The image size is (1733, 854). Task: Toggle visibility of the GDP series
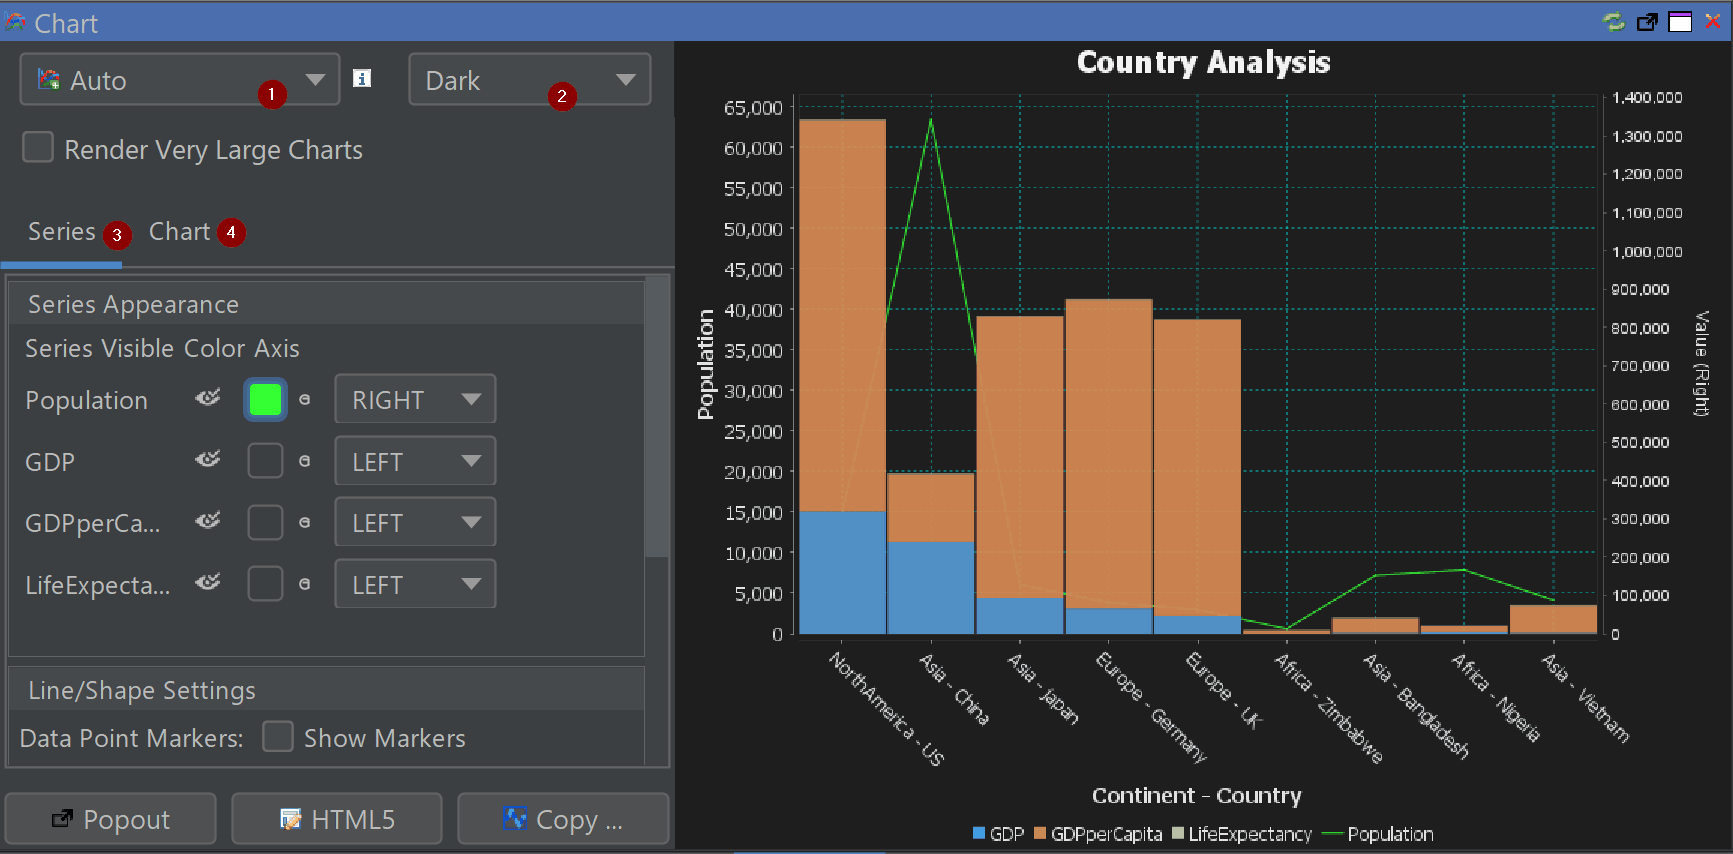tap(208, 459)
